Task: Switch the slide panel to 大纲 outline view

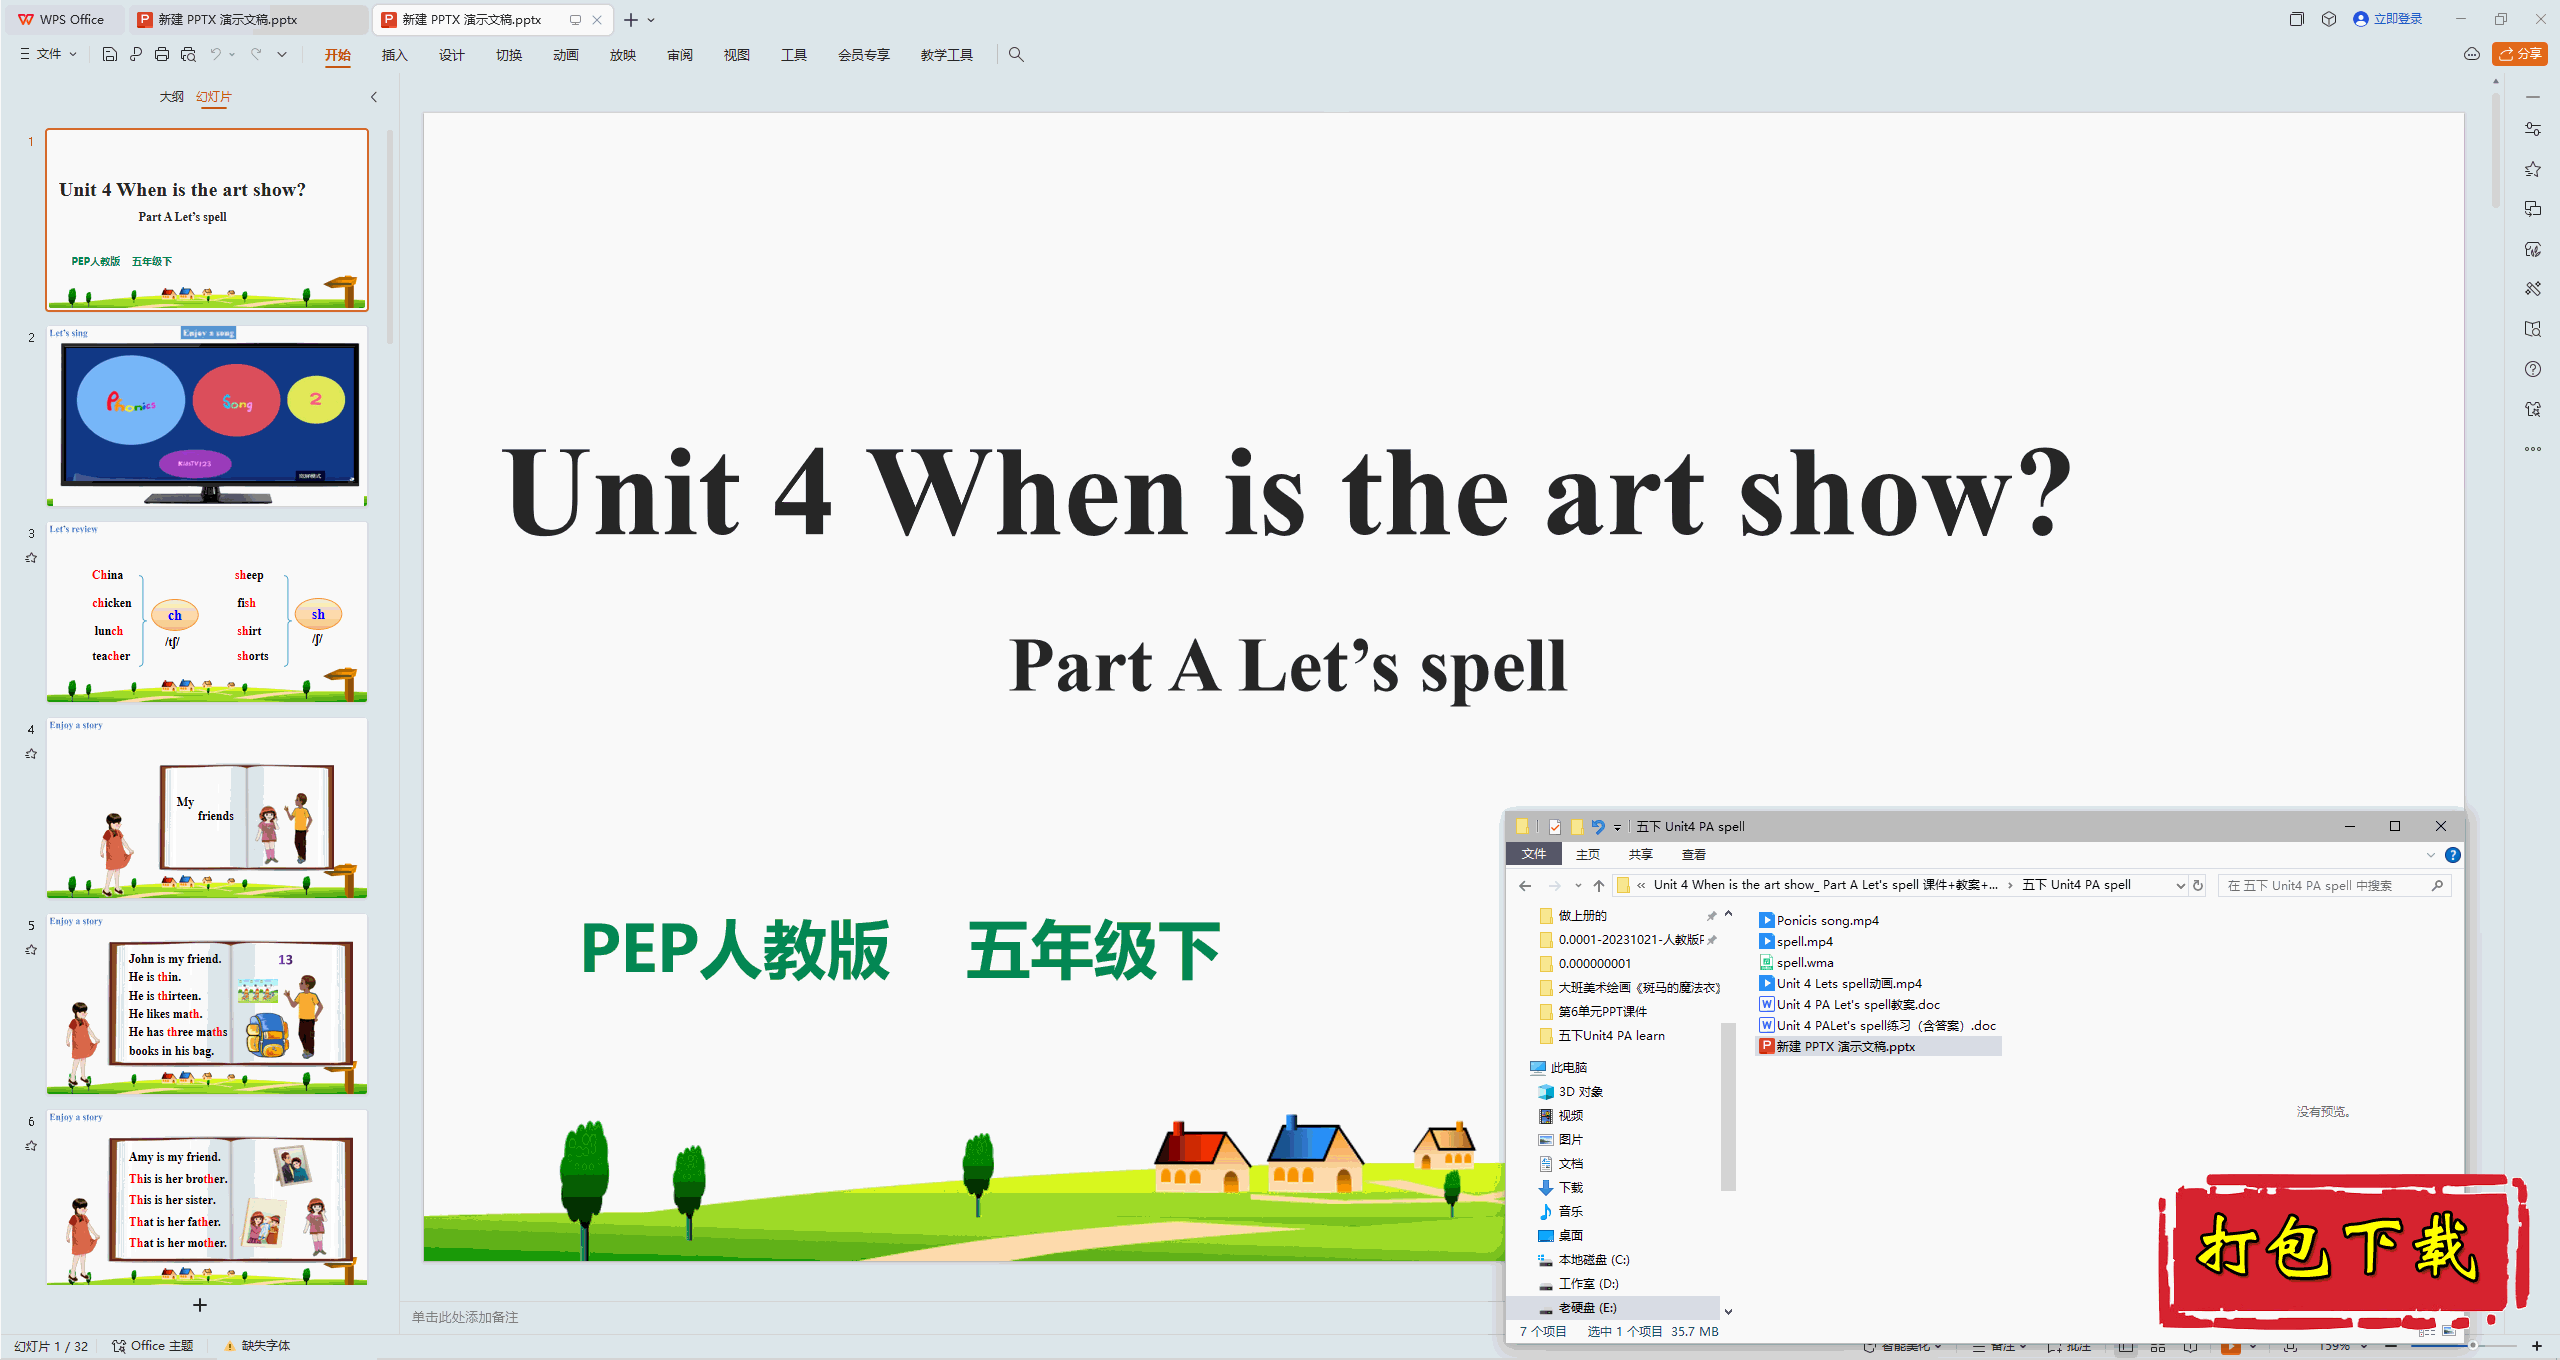Action: click(172, 97)
